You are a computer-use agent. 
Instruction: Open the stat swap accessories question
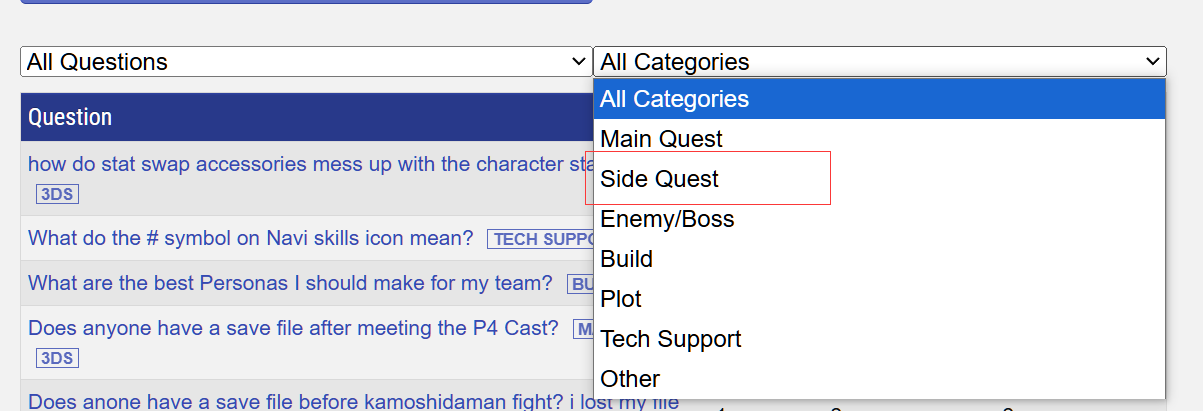click(x=300, y=164)
